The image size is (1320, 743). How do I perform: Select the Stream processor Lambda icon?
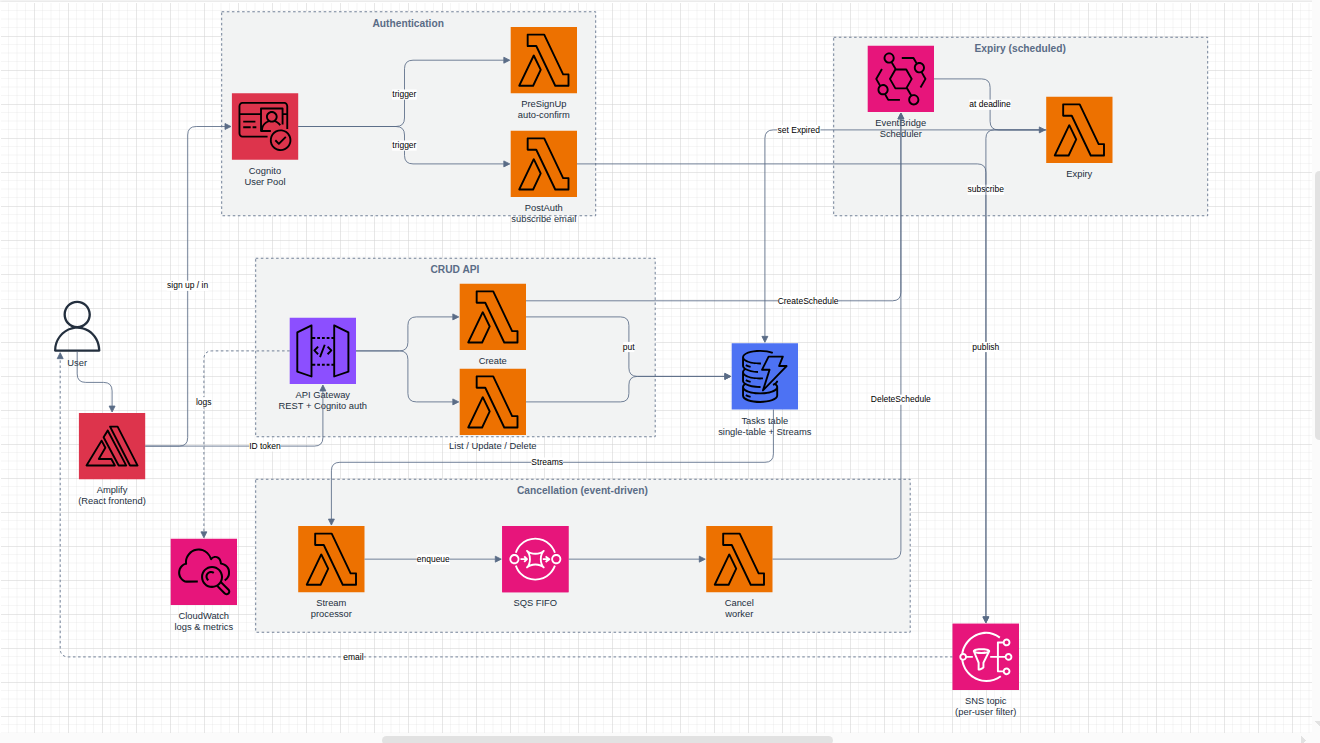331,559
